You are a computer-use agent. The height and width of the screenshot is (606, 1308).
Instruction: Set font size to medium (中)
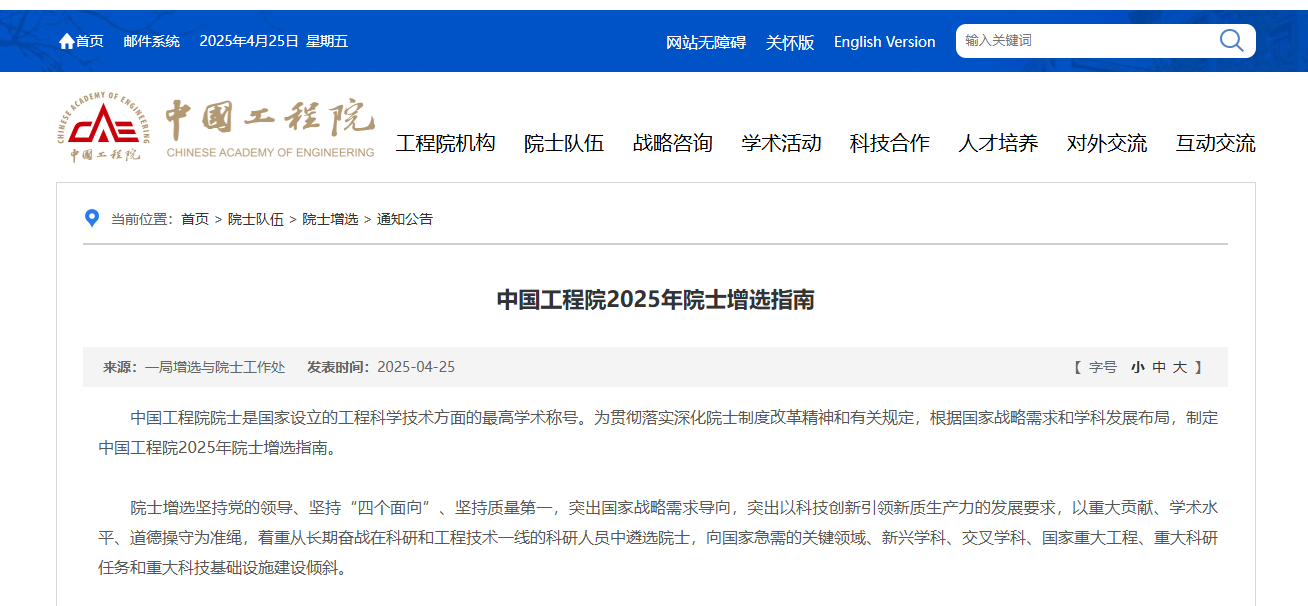click(x=1159, y=367)
